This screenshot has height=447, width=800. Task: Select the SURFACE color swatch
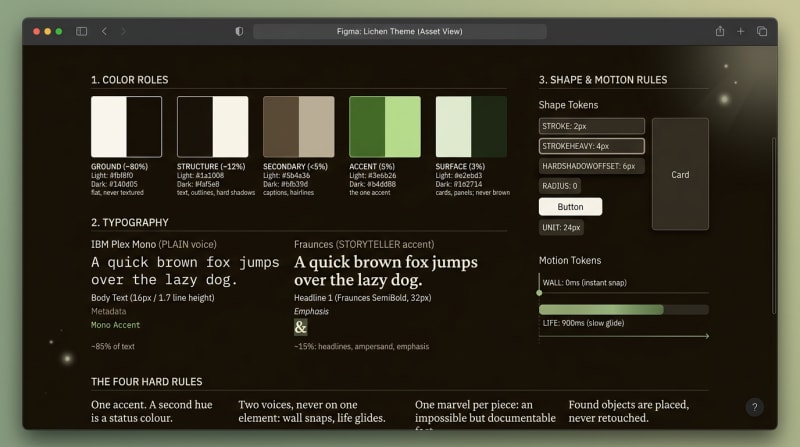coord(471,127)
